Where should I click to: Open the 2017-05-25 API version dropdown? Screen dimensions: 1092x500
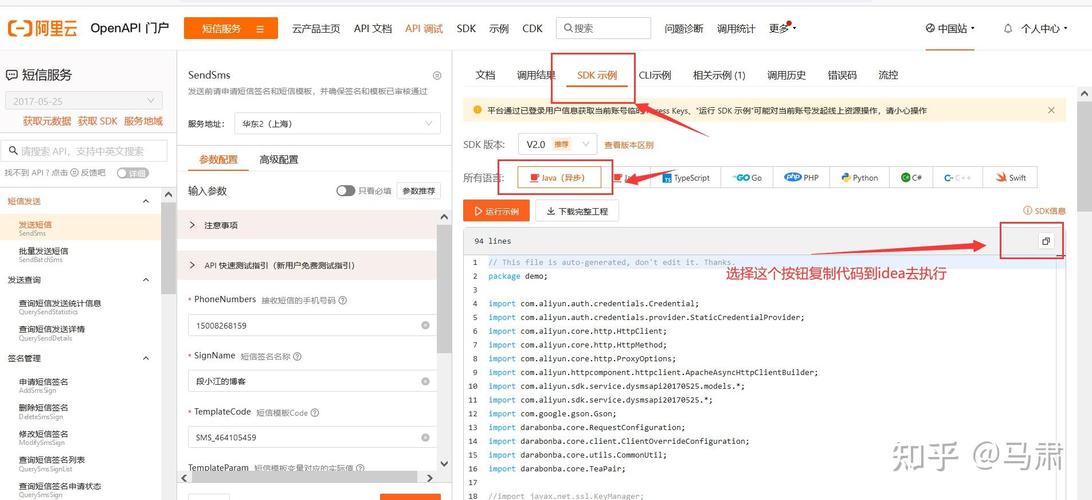point(84,101)
